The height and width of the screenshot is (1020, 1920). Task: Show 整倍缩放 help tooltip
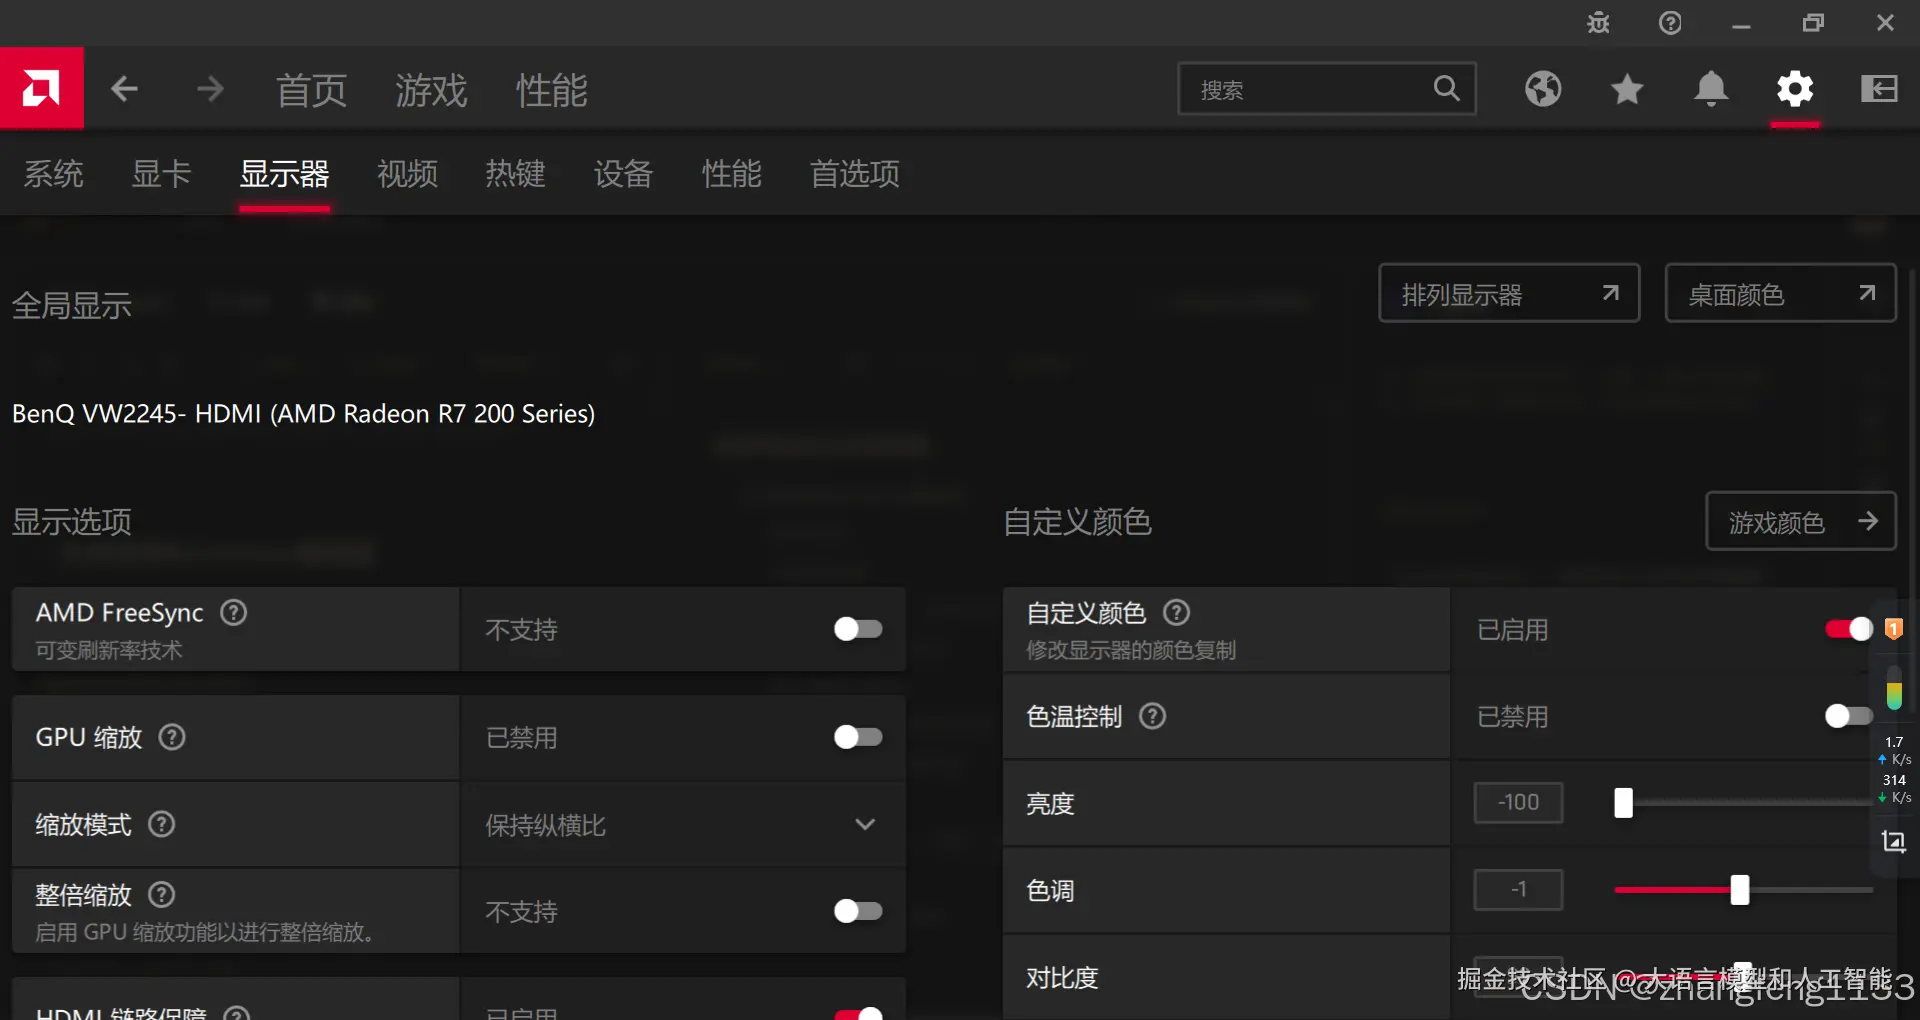tap(161, 894)
